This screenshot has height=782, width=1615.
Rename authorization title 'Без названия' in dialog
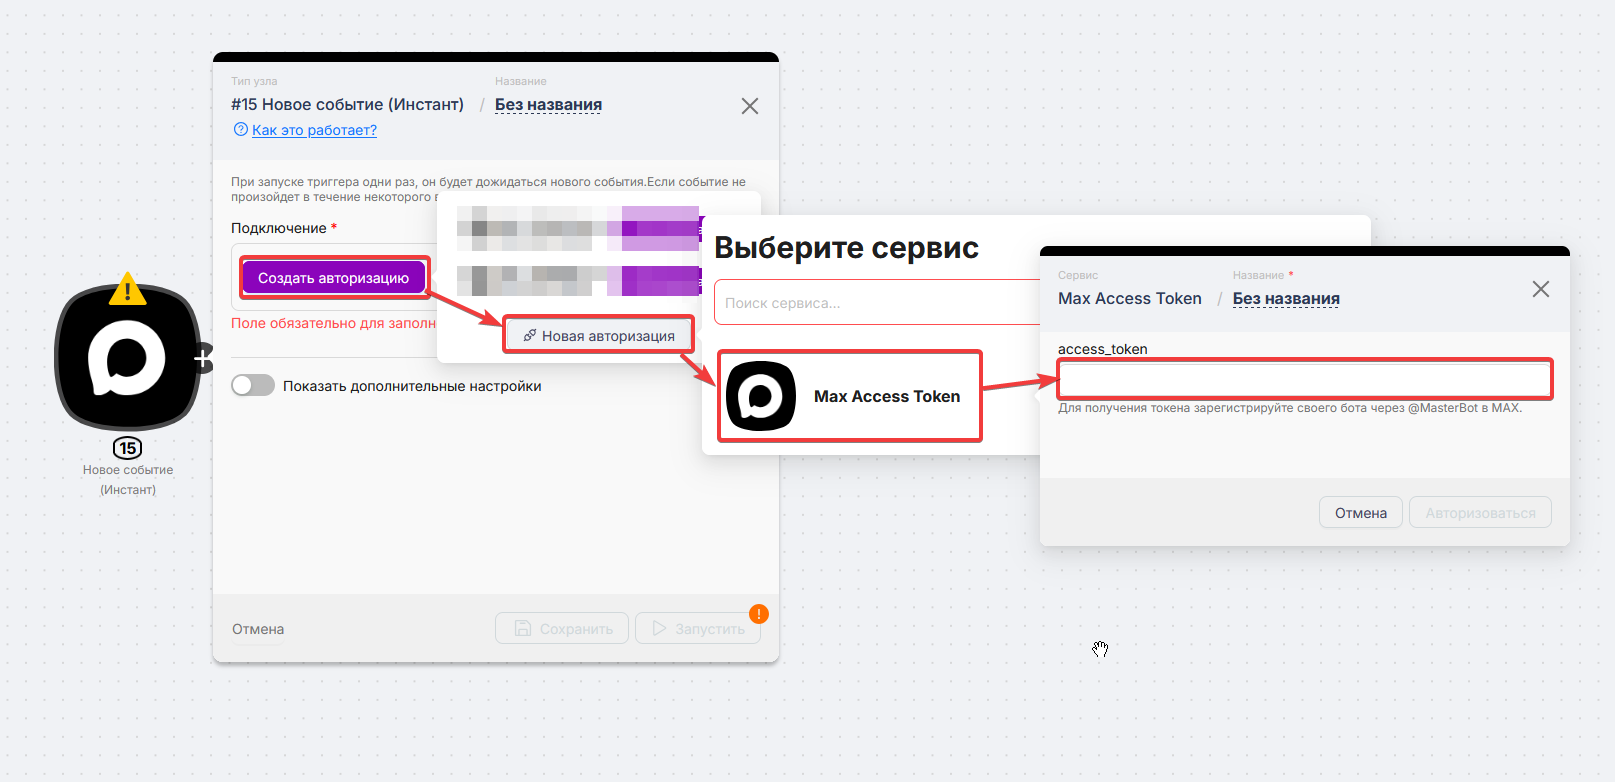pyautogui.click(x=1286, y=299)
